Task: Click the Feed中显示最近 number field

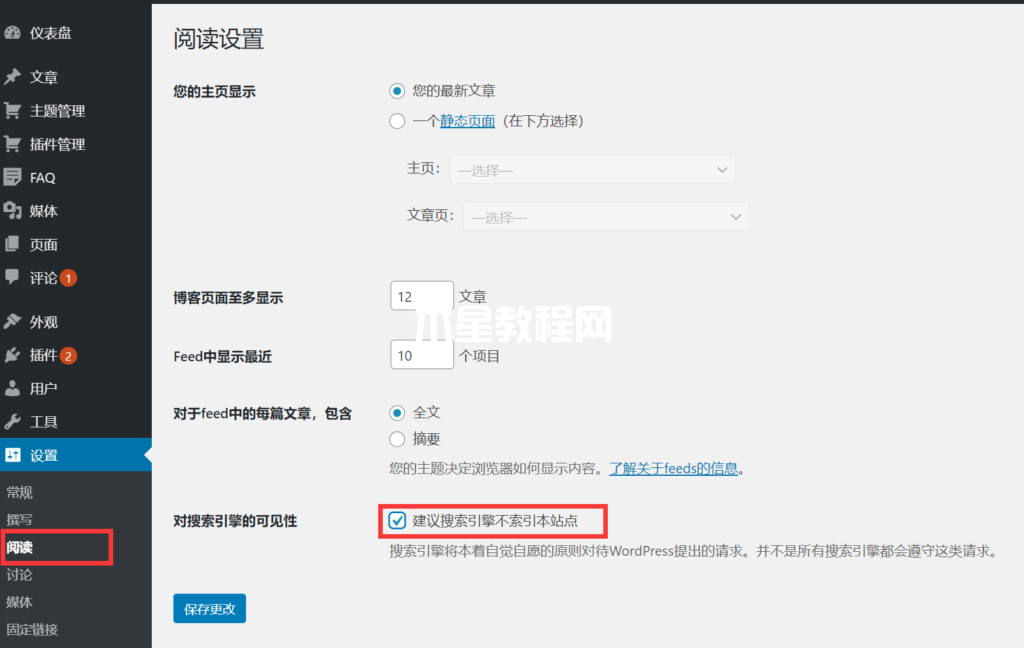Action: (x=422, y=355)
